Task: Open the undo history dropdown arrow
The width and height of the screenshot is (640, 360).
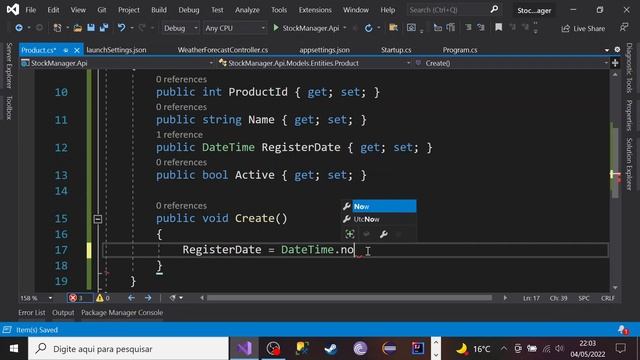Action: tap(132, 28)
